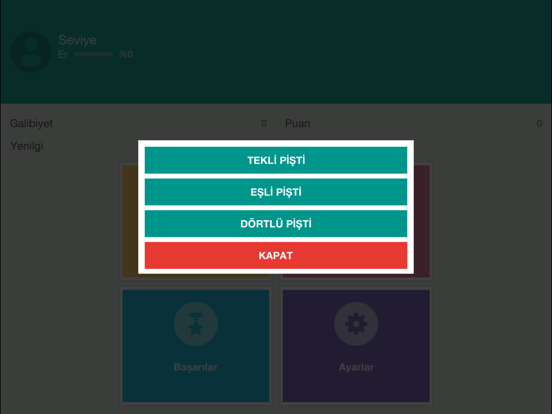Viewport: 552px width, 414px height.
Task: Click the Puan stat label
Action: (x=297, y=124)
